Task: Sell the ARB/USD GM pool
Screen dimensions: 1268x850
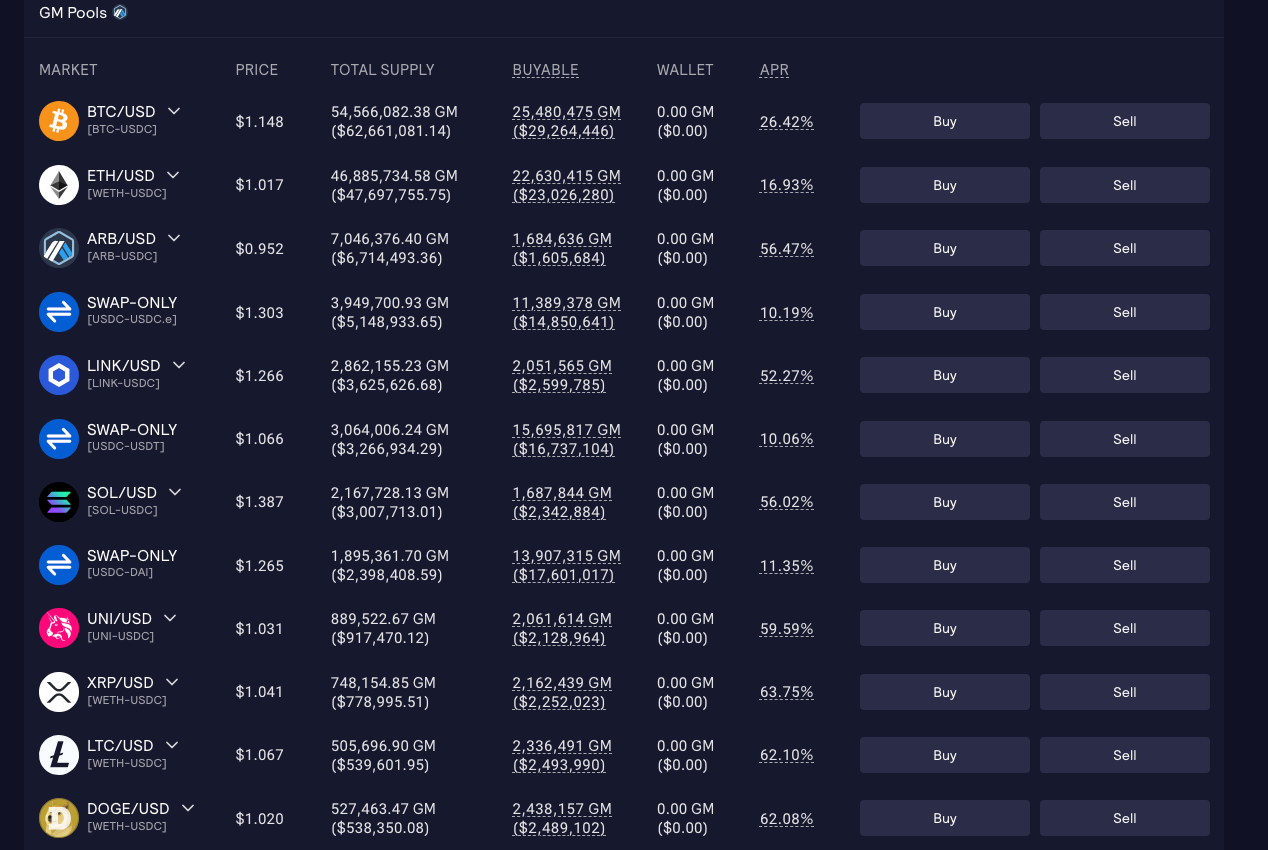Action: click(x=1124, y=248)
